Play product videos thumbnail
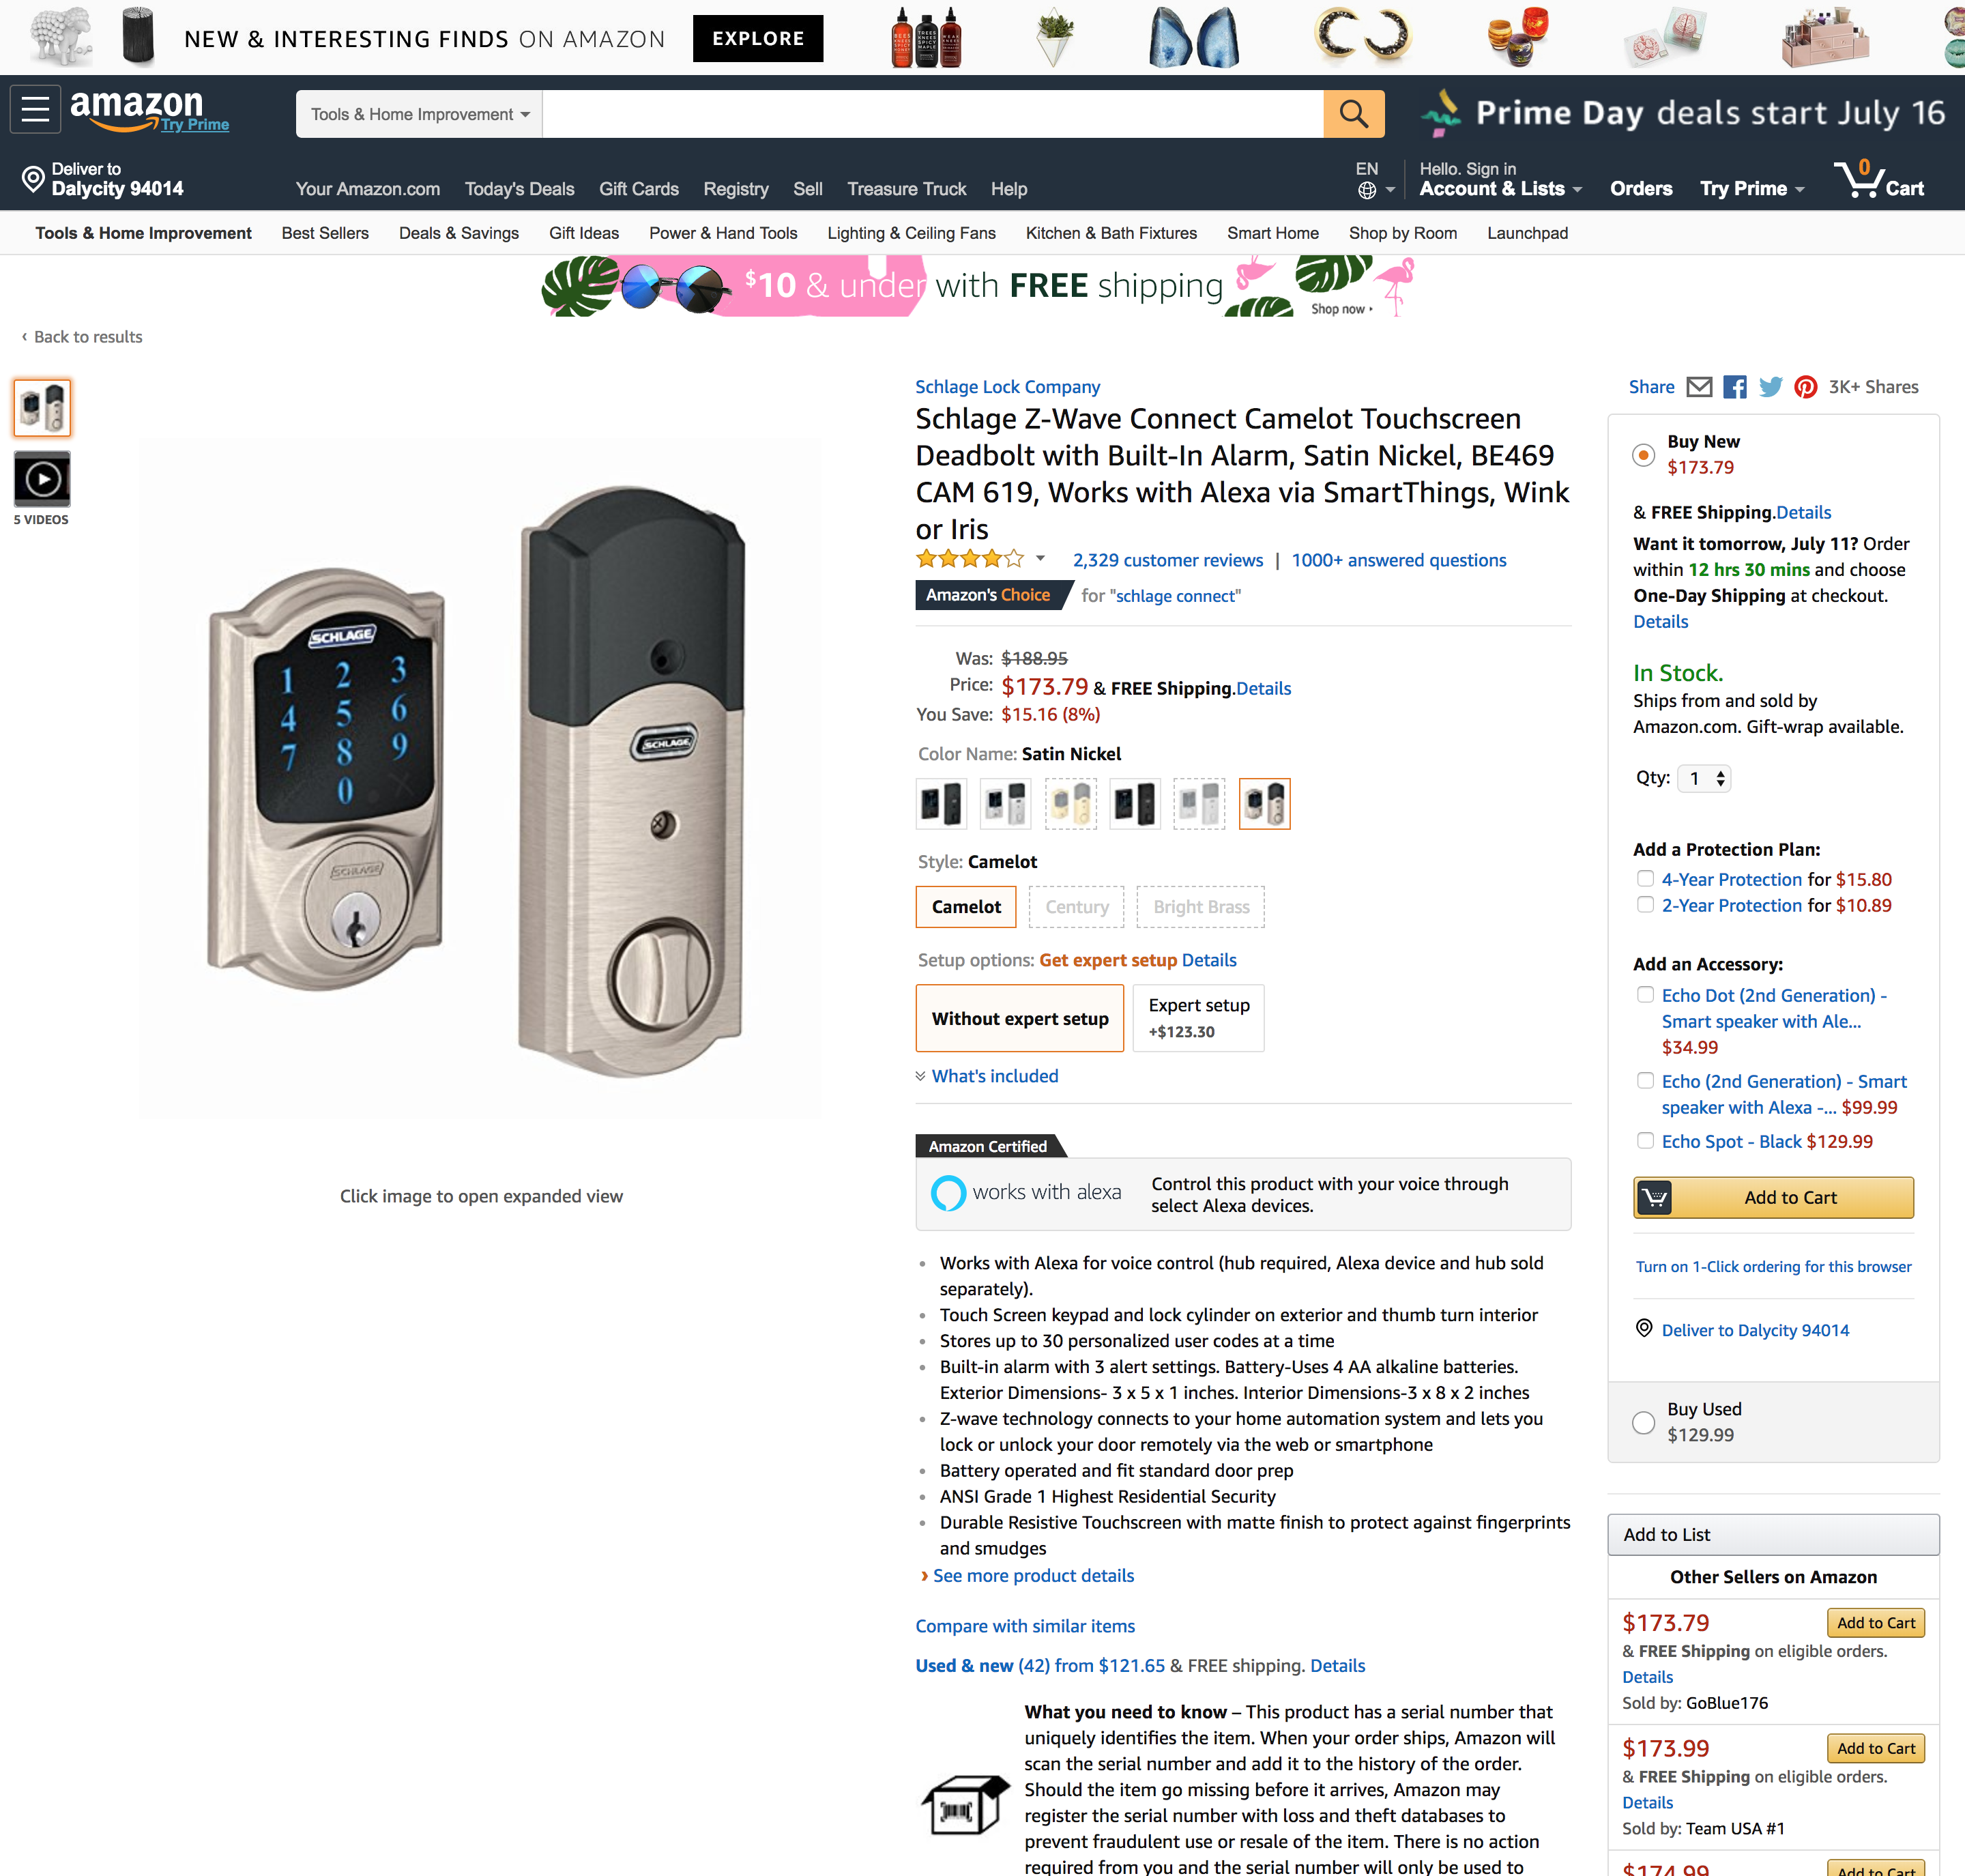Screen dimensions: 1965x1876 click(x=42, y=479)
